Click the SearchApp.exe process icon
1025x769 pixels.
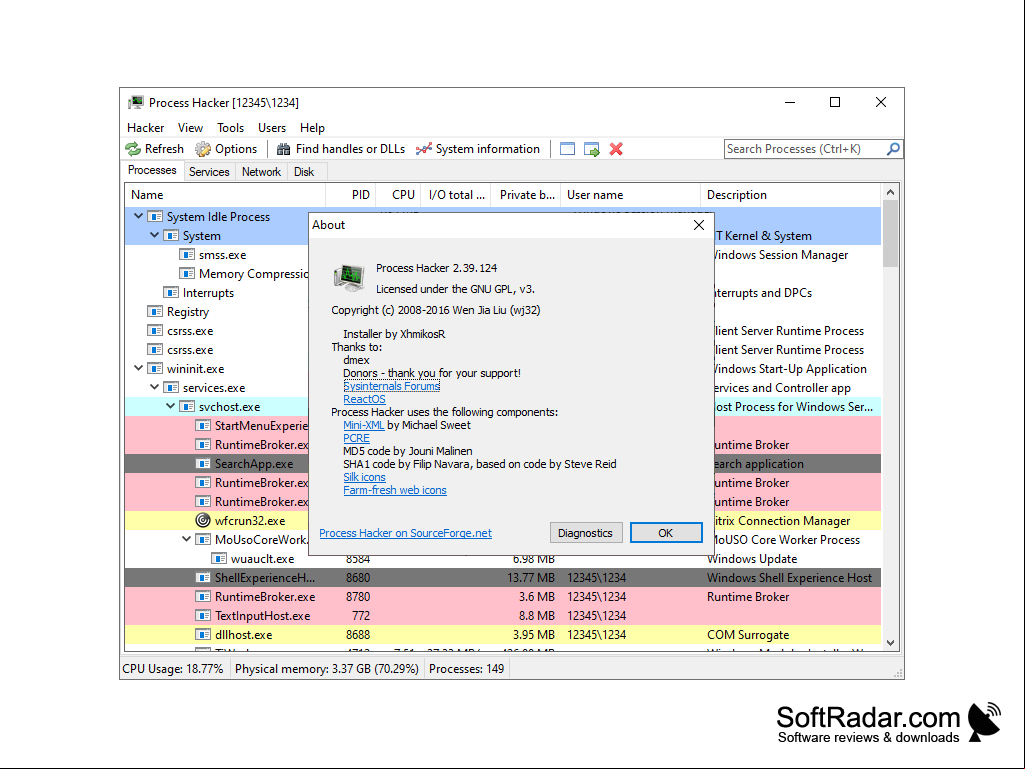pos(203,464)
